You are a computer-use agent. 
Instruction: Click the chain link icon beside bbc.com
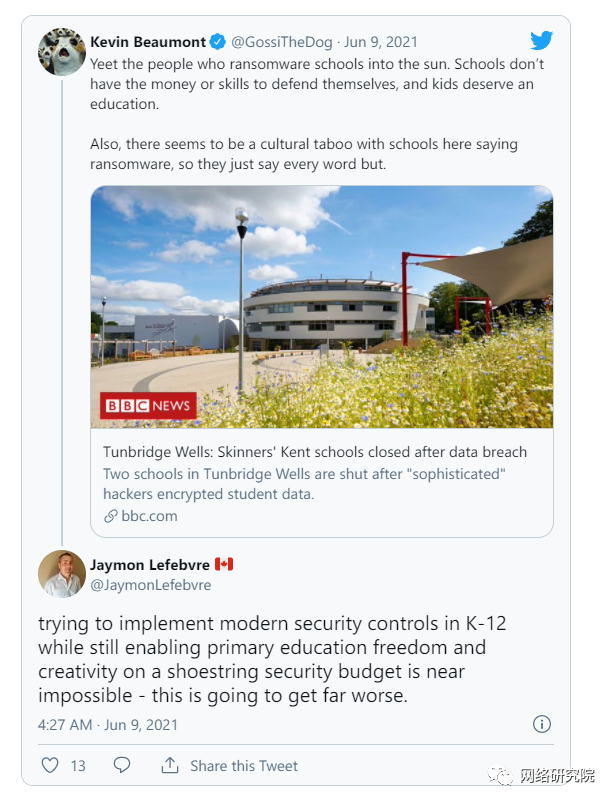coord(111,516)
